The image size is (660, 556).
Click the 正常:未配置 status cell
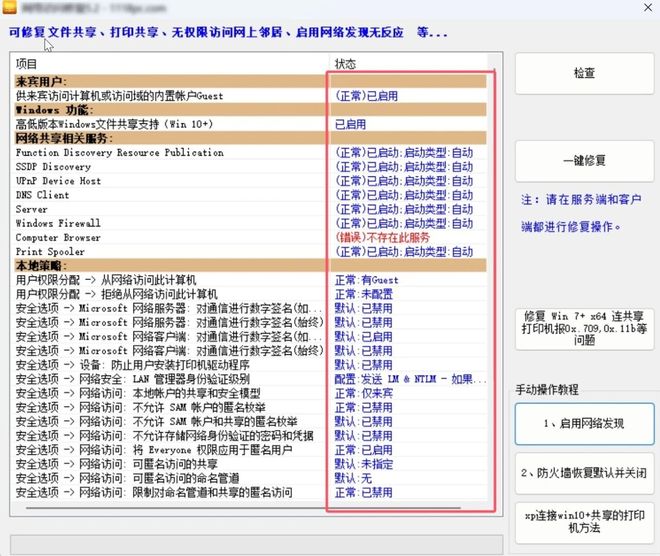click(x=364, y=294)
